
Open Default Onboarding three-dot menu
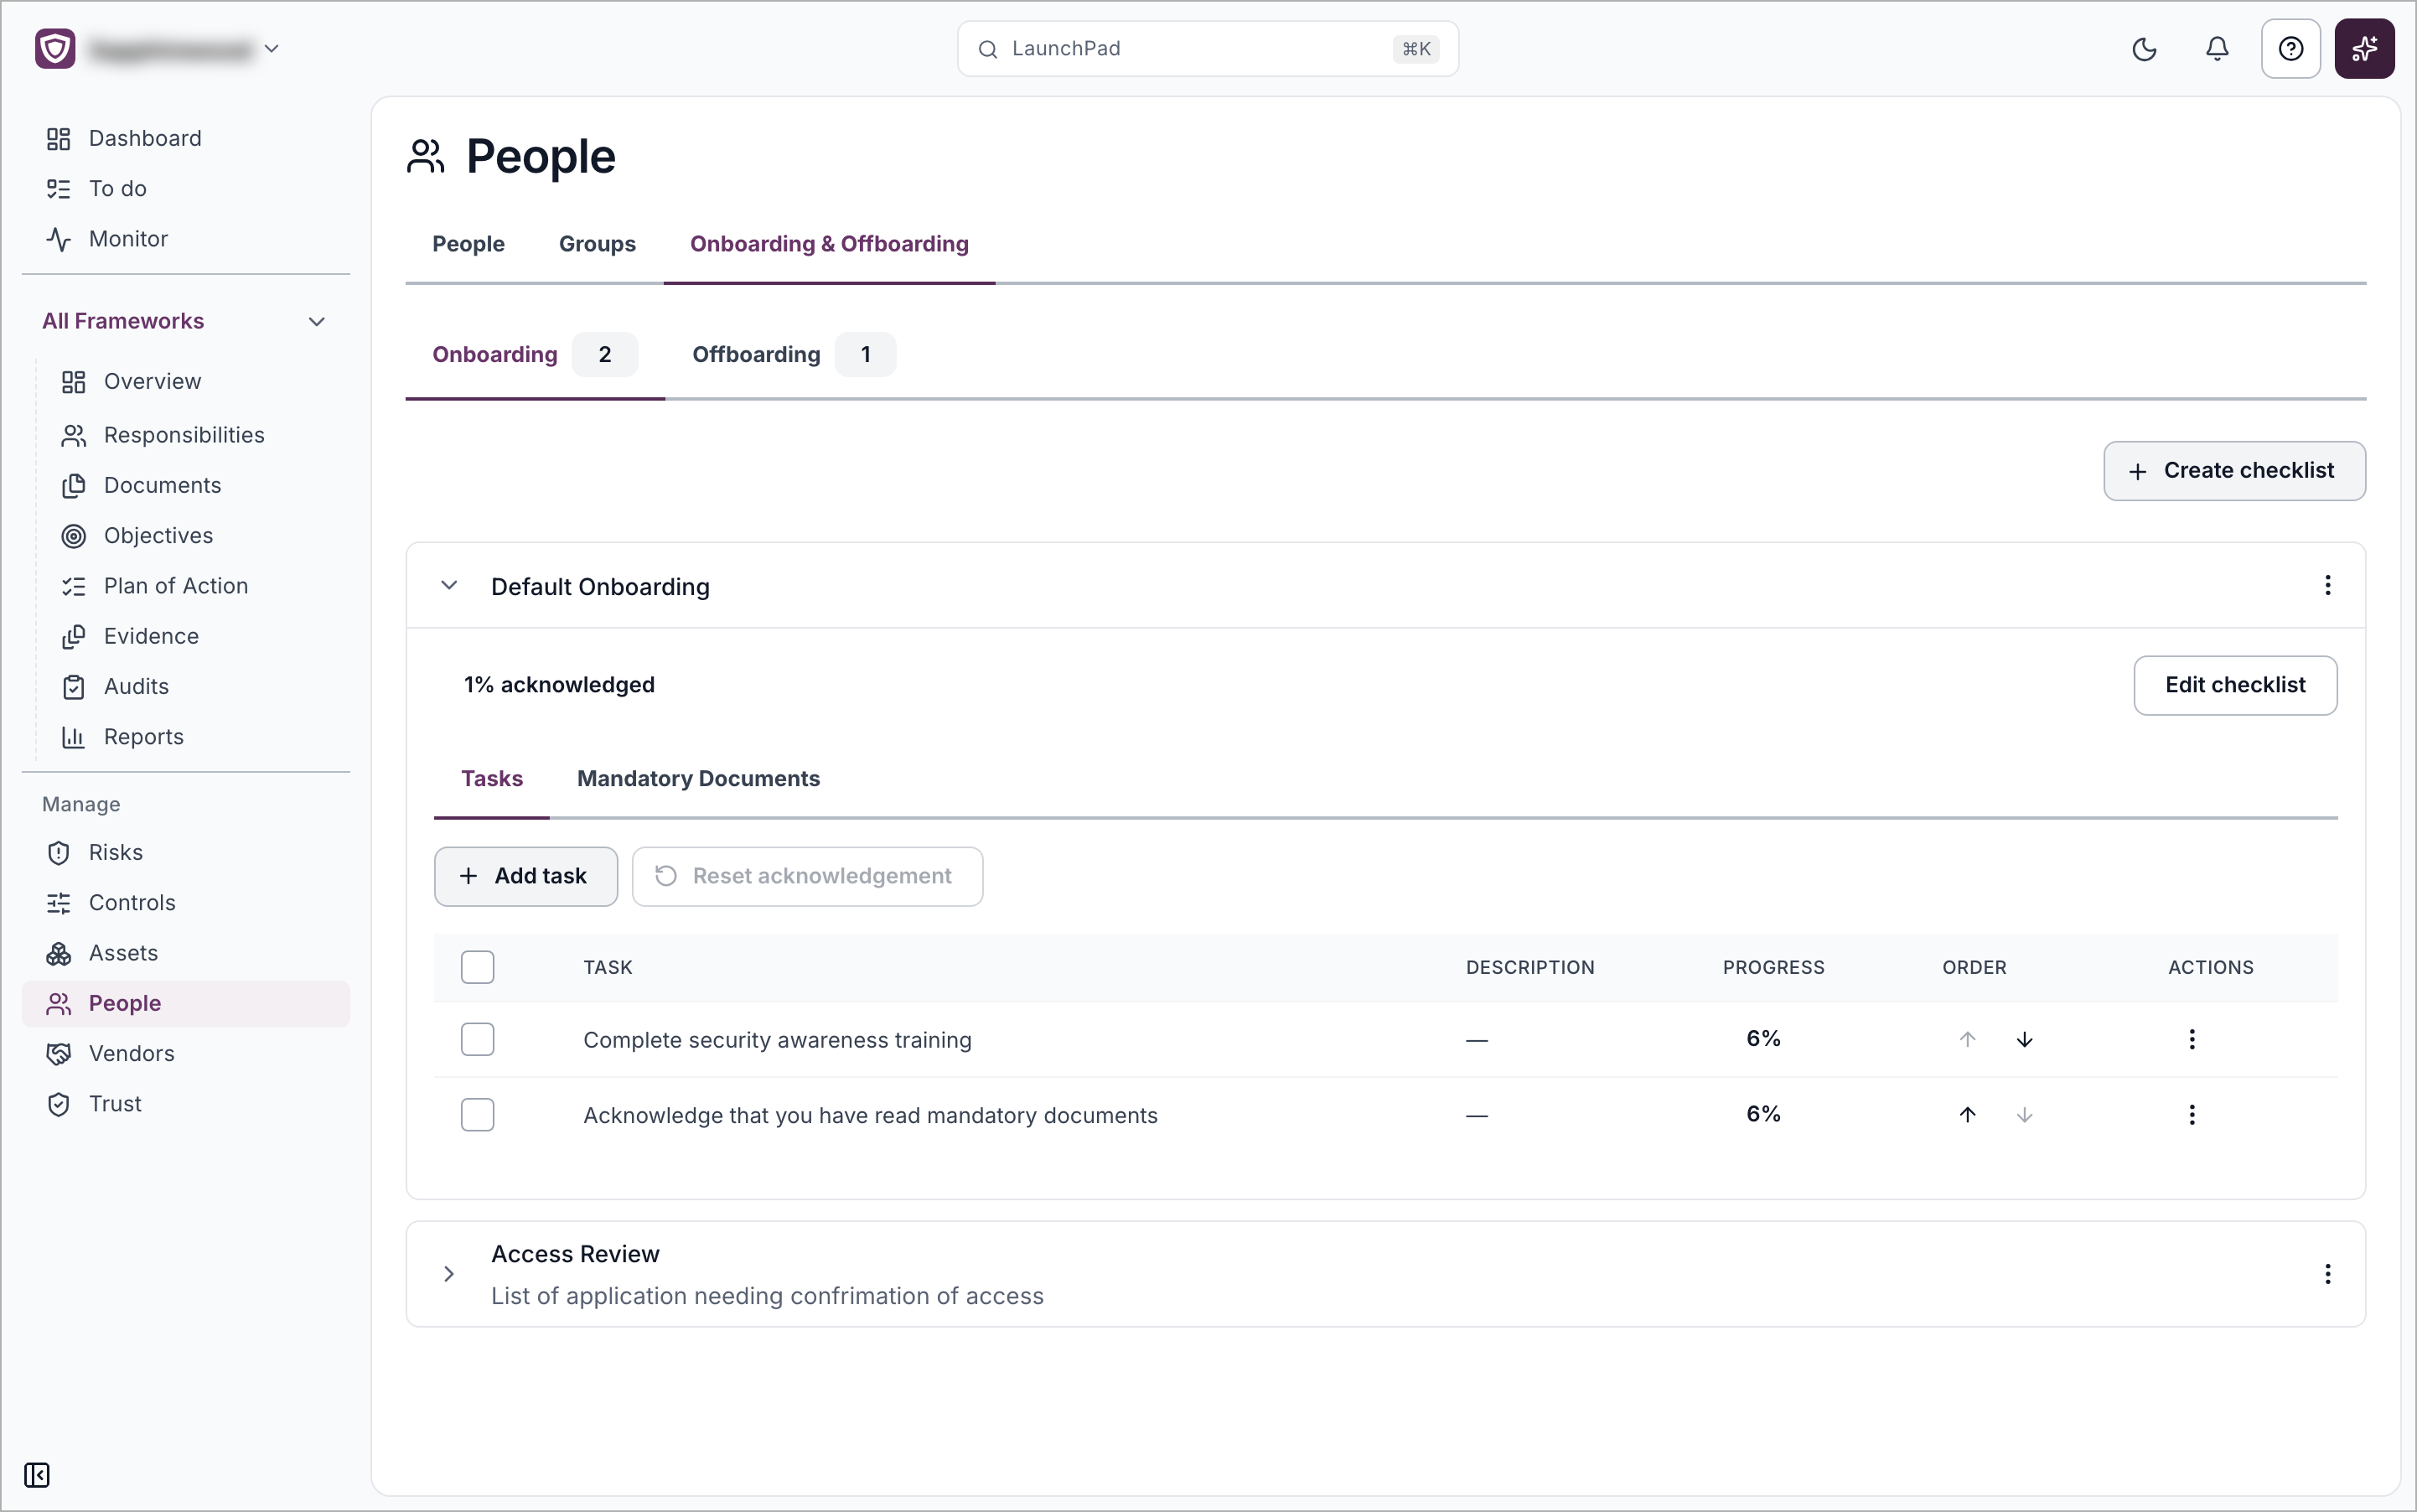click(2328, 585)
